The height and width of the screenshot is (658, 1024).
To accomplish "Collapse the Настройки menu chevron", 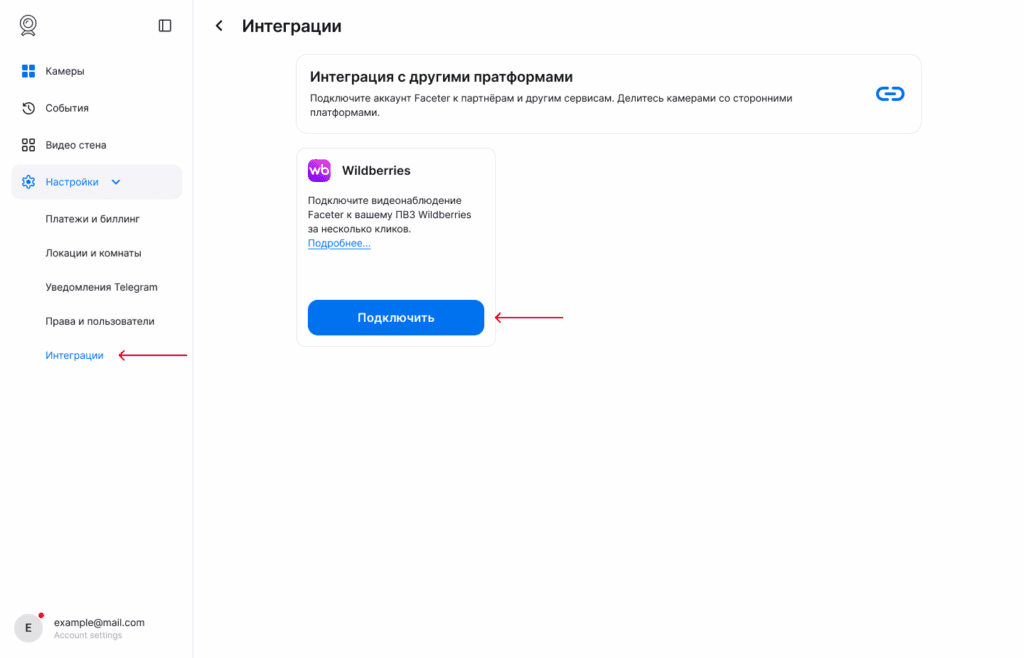I will coord(116,182).
